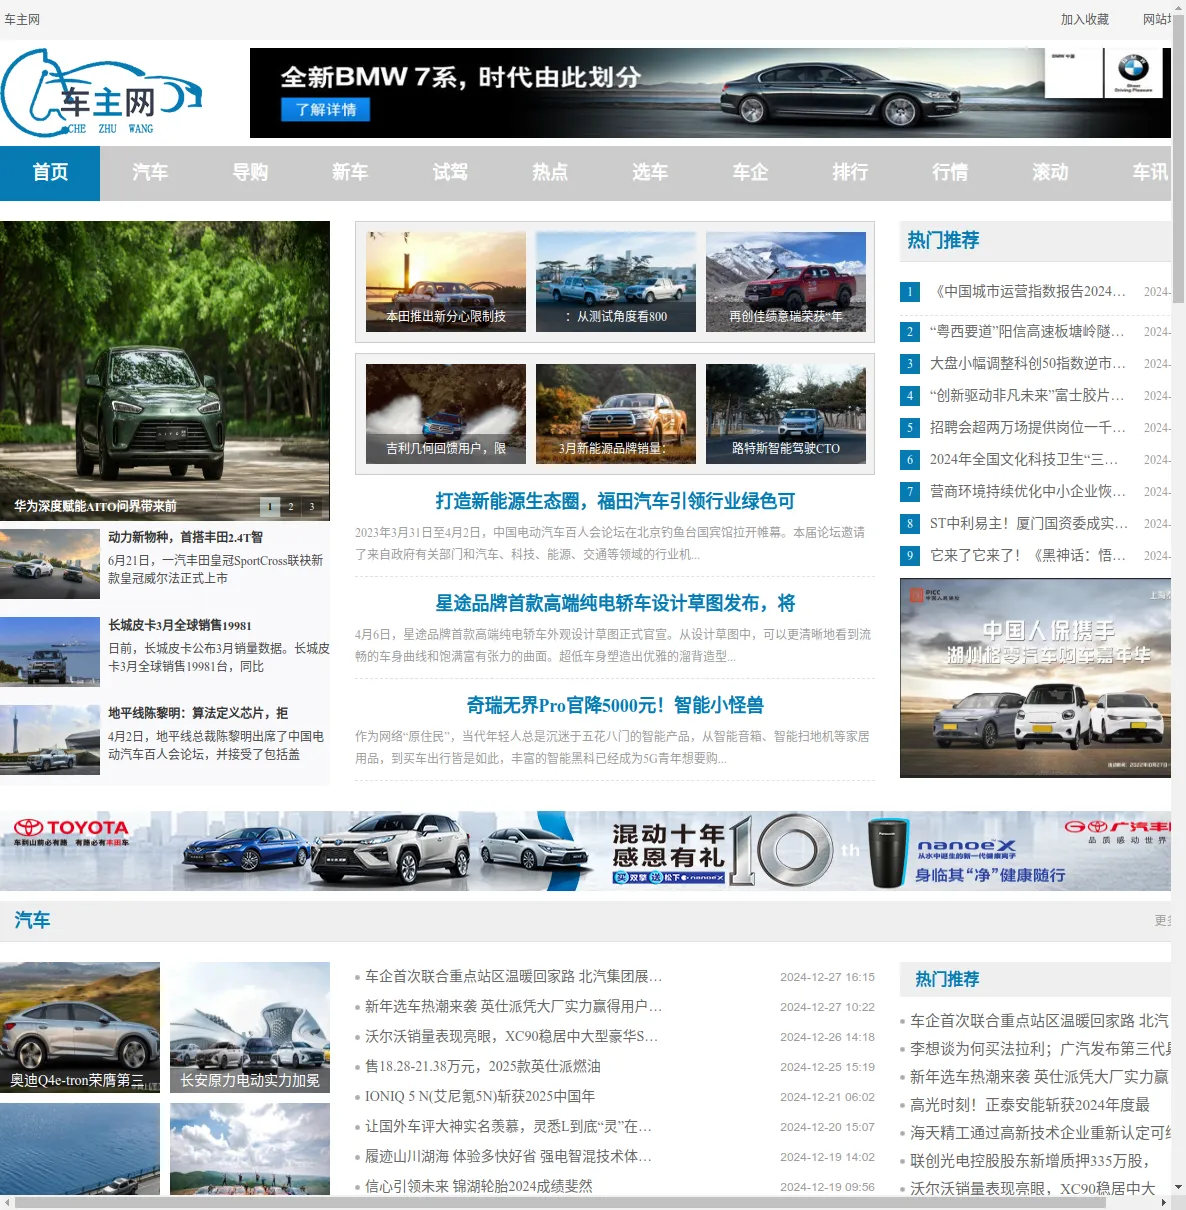Image resolution: width=1186 pixels, height=1210 pixels.
Task: Open the 热点 navigation item
Action: pos(550,173)
